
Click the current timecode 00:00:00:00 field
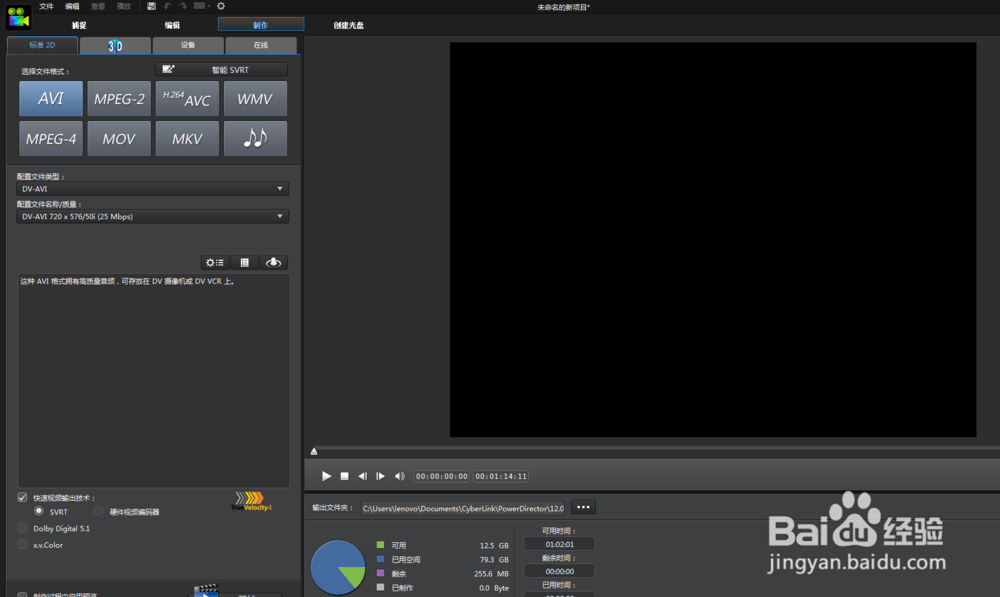click(441, 476)
